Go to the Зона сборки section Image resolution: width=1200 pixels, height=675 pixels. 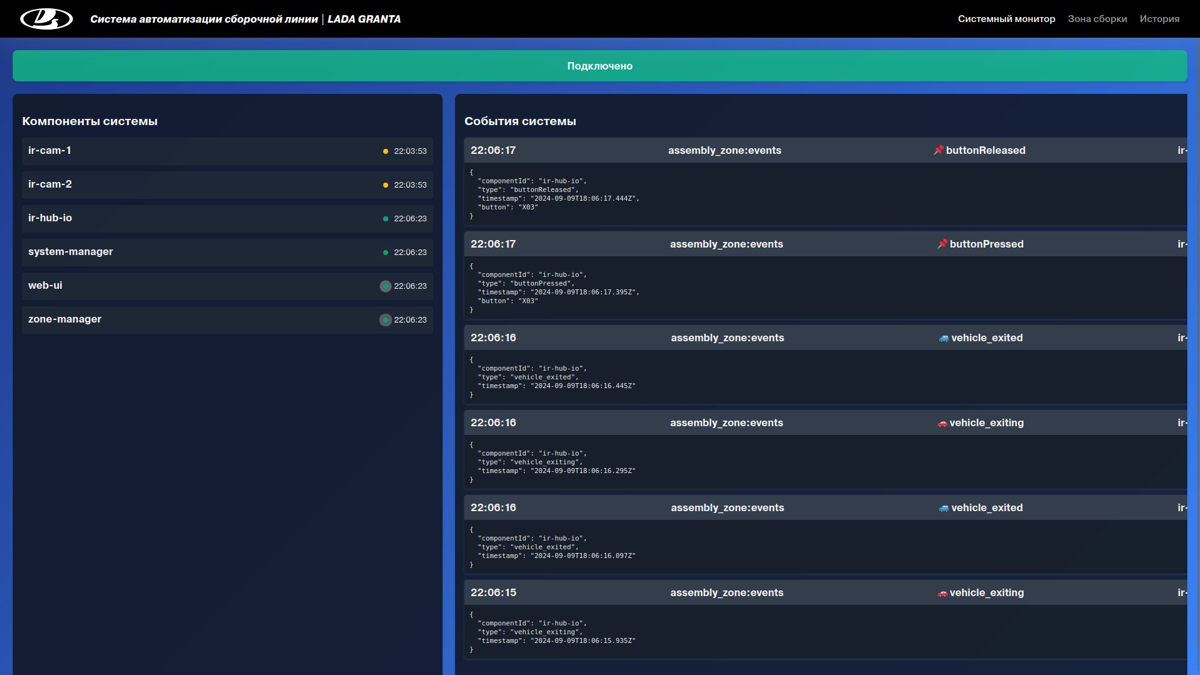[x=1097, y=19]
